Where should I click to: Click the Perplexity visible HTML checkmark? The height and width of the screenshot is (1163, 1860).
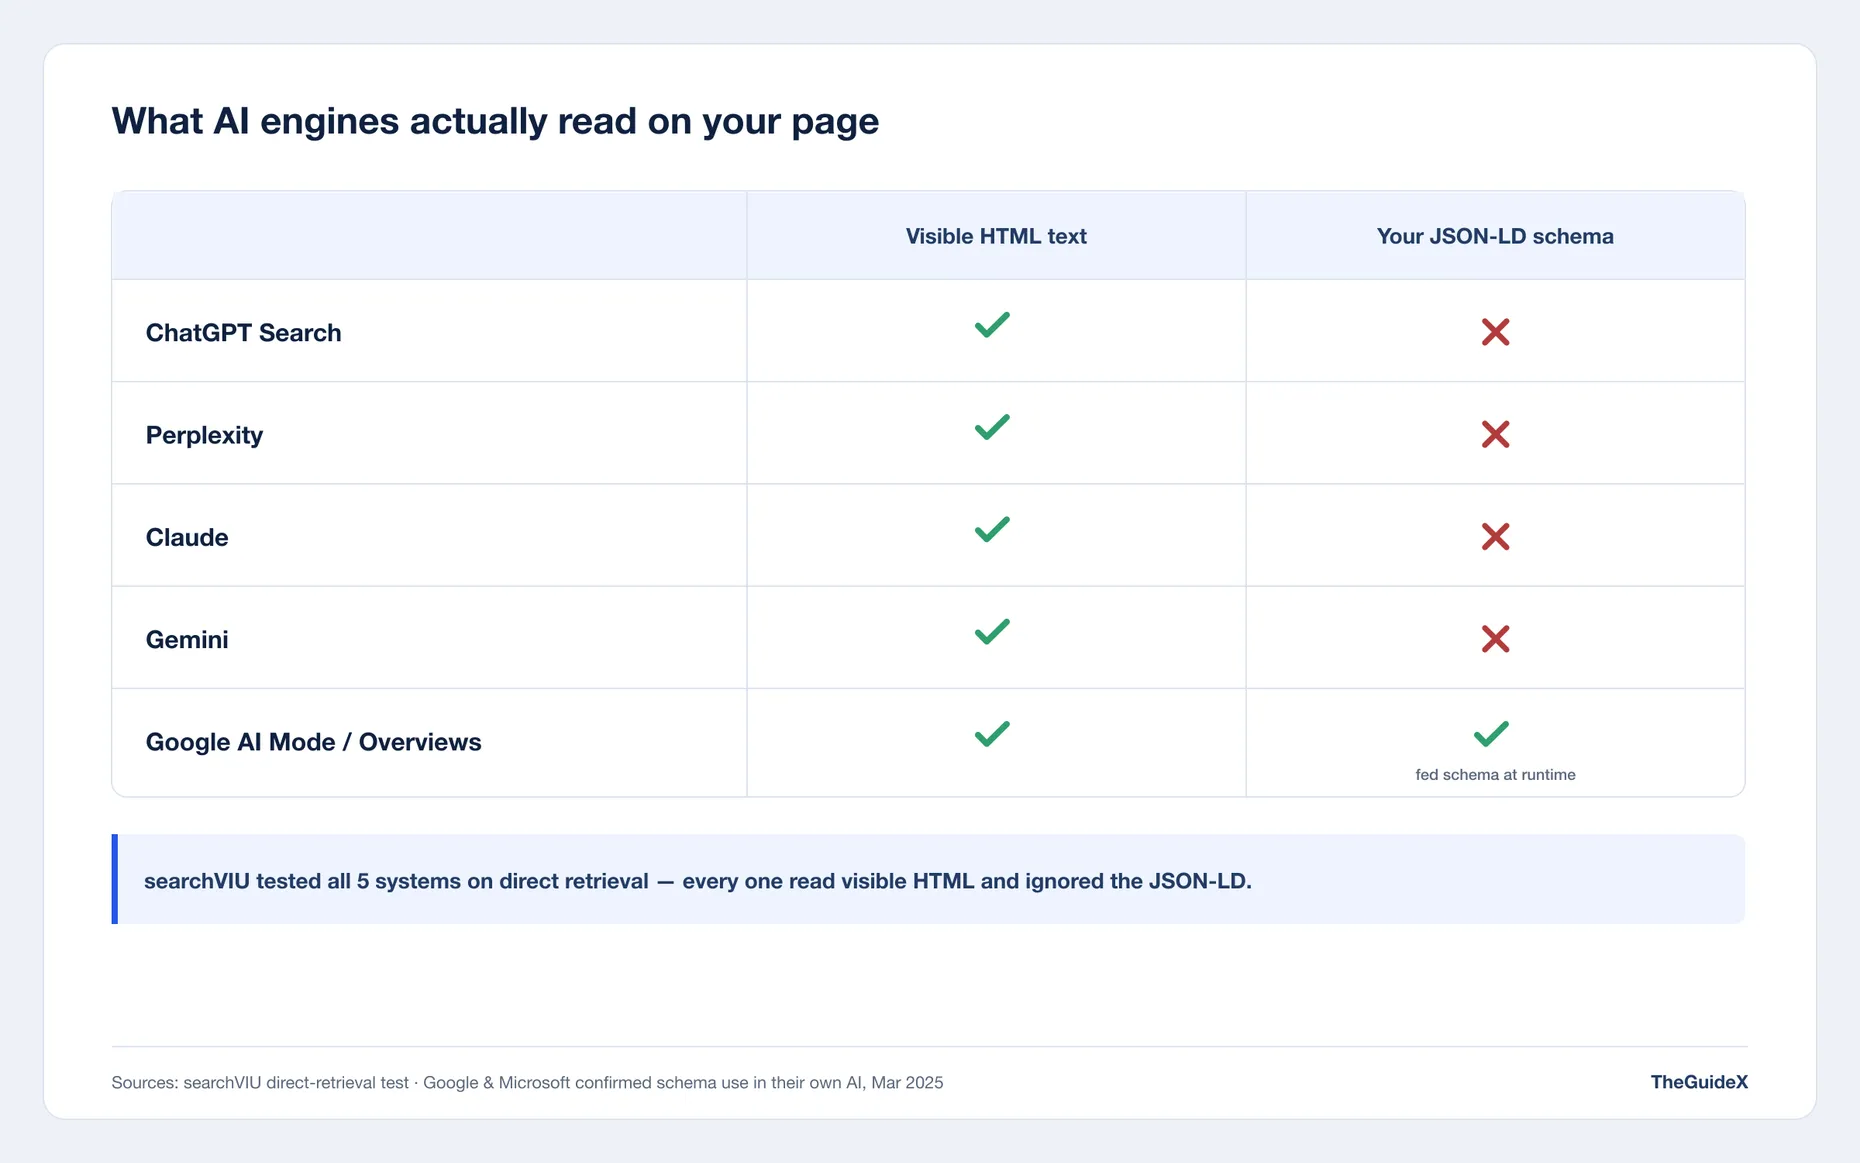tap(992, 427)
